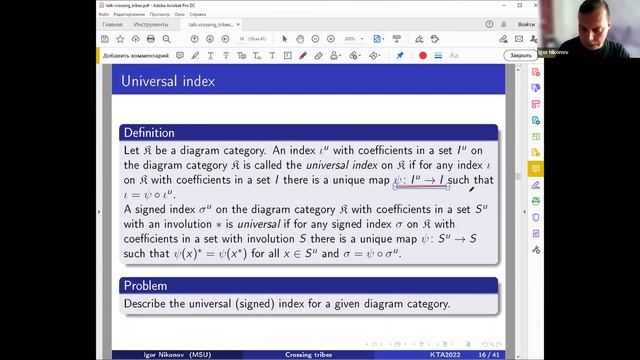The image size is (640, 360).
Task: Switch to the Главная tab
Action: tap(112, 24)
